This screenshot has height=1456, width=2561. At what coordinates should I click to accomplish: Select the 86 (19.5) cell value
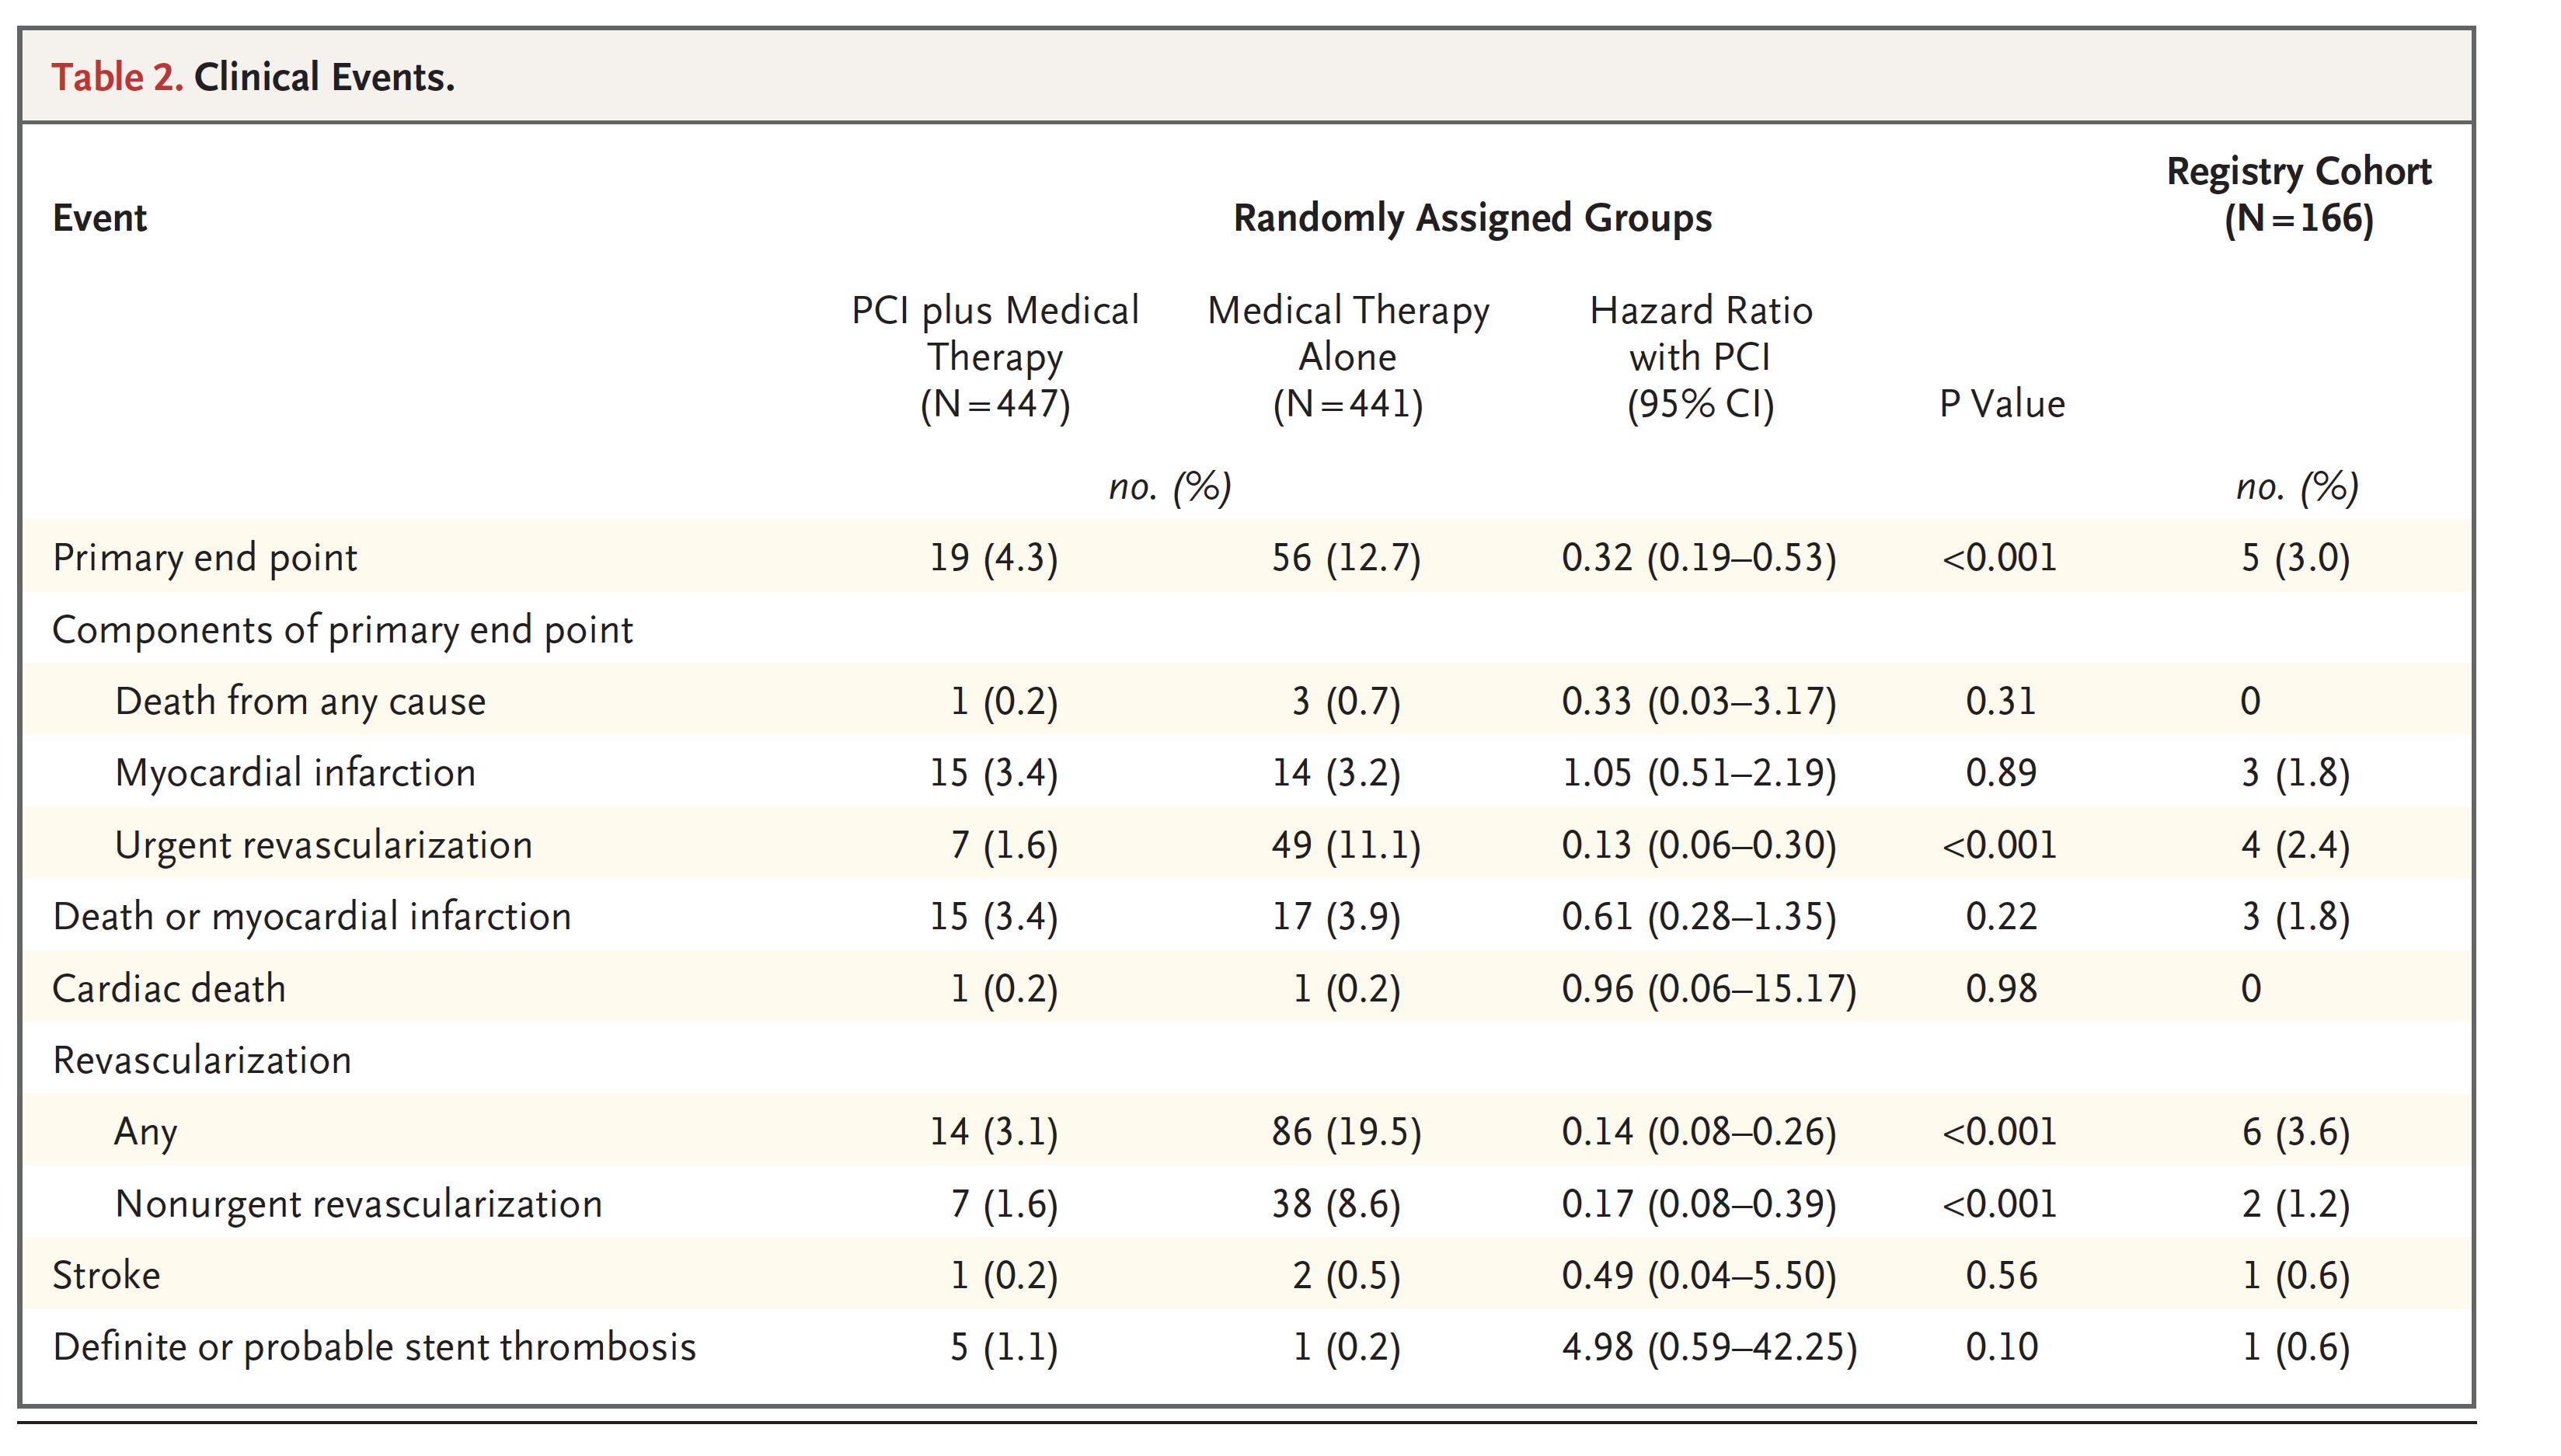(1346, 1132)
